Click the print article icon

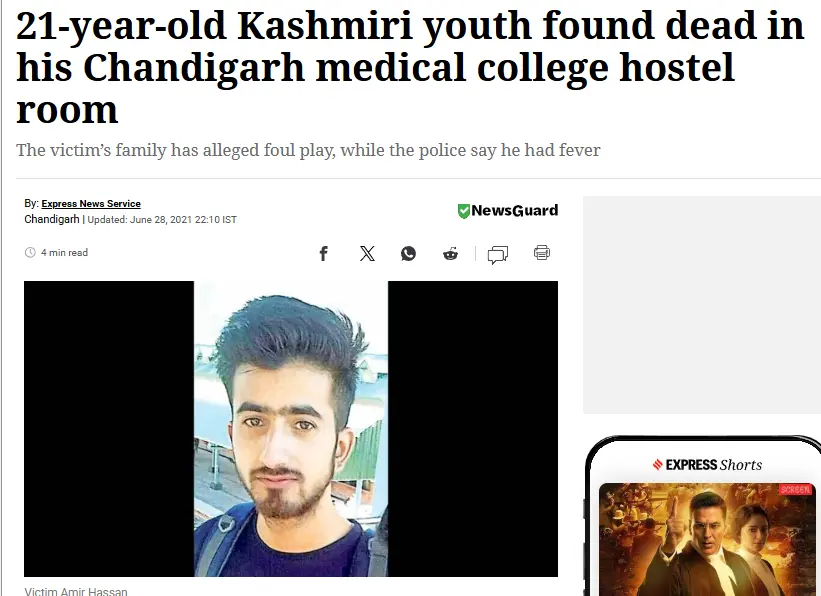542,253
